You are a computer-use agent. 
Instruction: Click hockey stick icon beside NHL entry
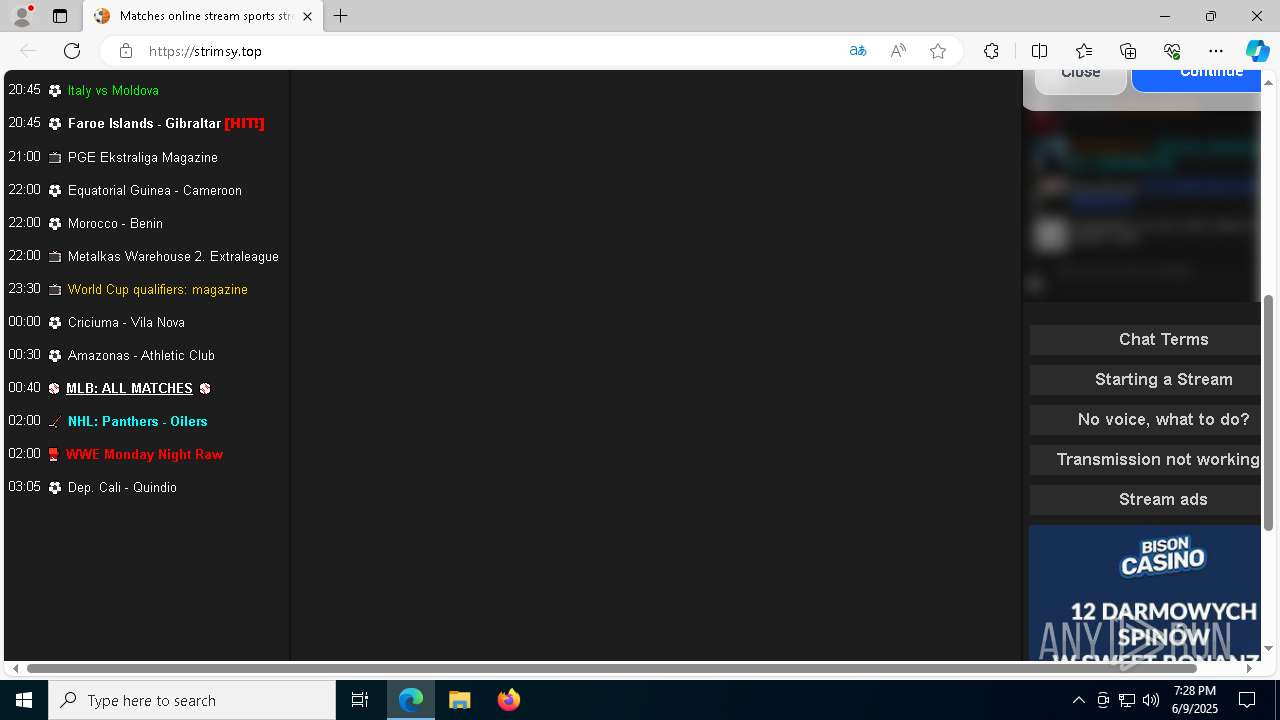[x=55, y=422]
